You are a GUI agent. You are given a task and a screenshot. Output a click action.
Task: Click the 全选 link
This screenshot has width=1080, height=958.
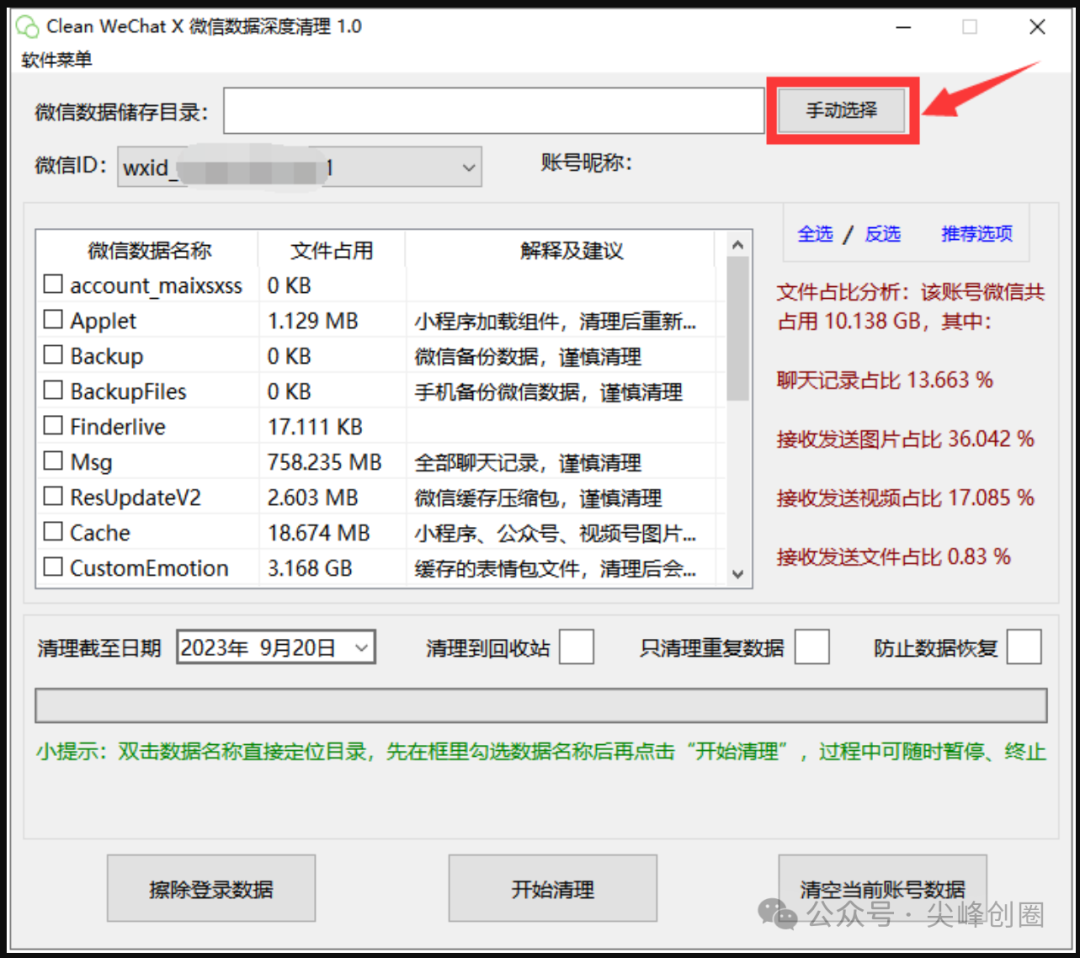click(x=815, y=234)
